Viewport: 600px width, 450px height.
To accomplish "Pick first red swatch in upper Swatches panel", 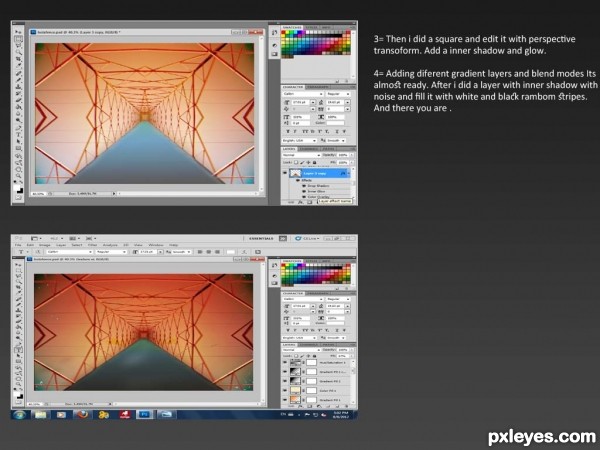I will click(x=284, y=34).
